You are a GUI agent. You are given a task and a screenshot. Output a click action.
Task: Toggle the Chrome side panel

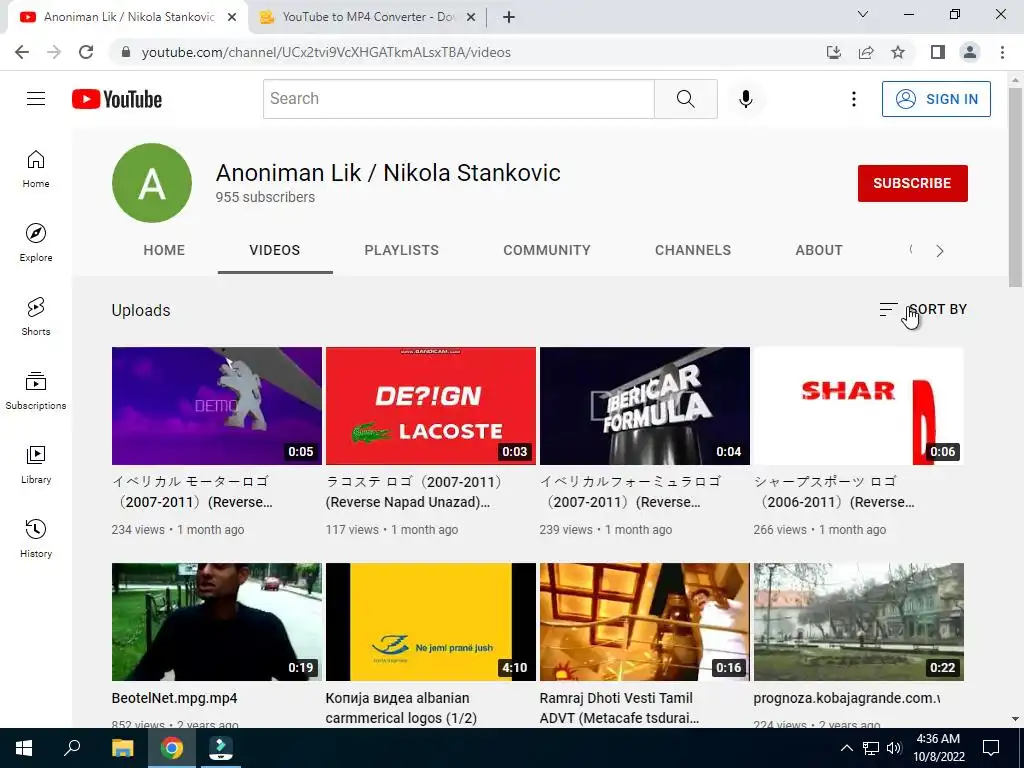[x=938, y=52]
